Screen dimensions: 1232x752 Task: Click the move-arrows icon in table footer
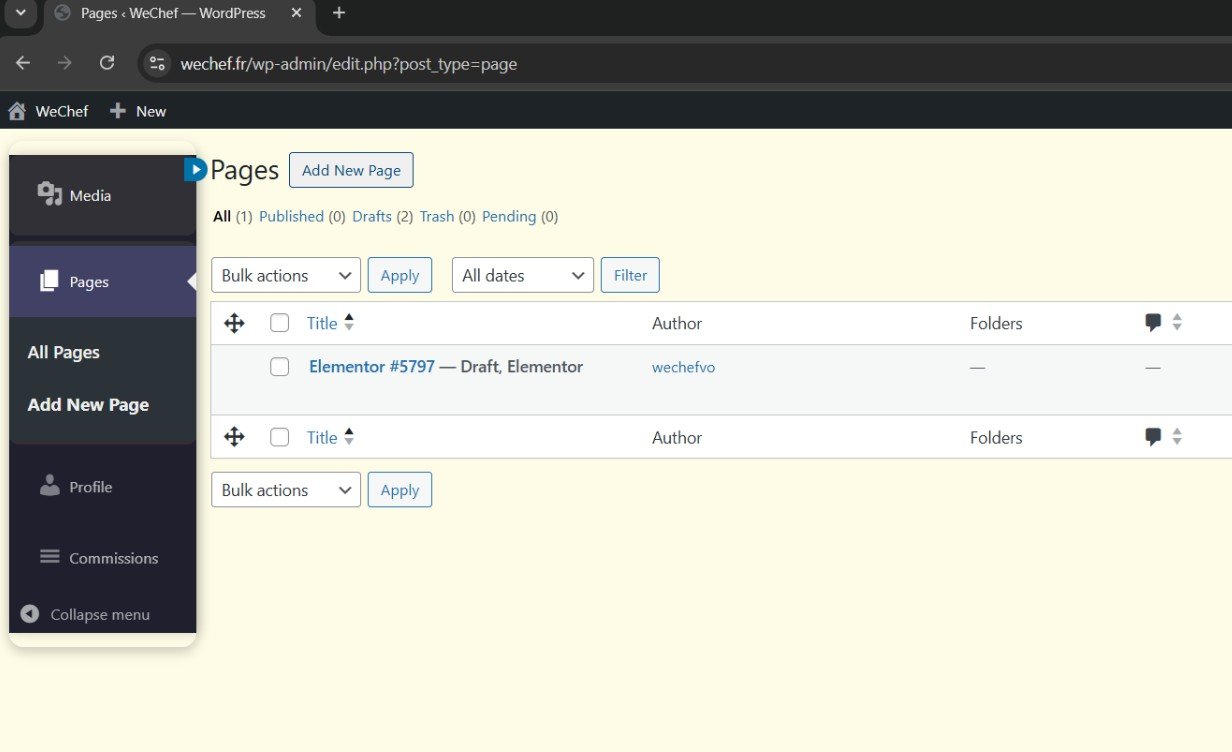235,437
